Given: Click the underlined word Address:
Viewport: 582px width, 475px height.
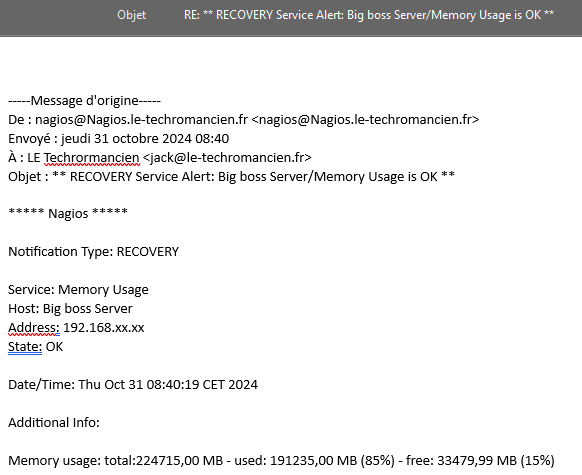Looking at the screenshot, I should coord(34,328).
